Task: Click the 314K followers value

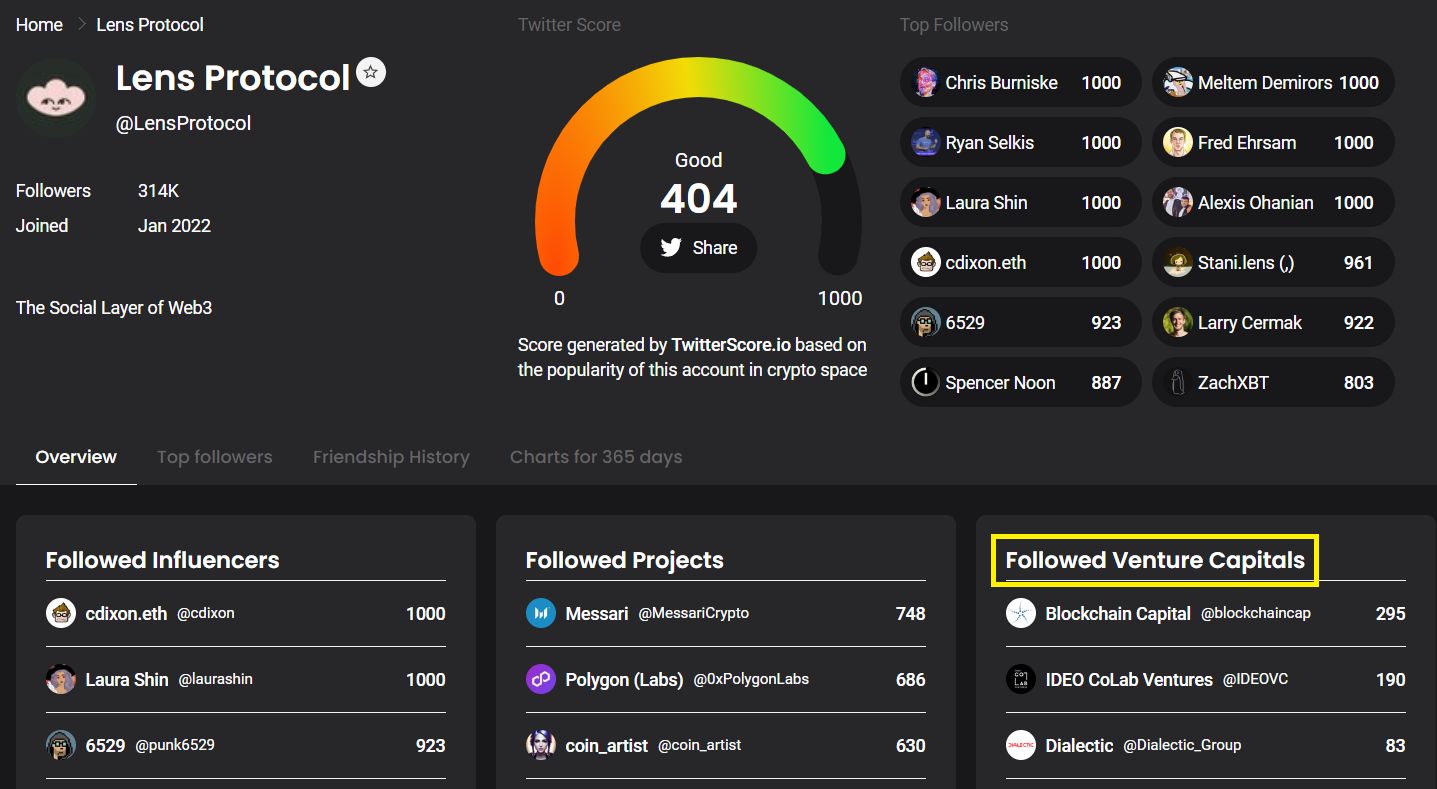Action: tap(158, 191)
